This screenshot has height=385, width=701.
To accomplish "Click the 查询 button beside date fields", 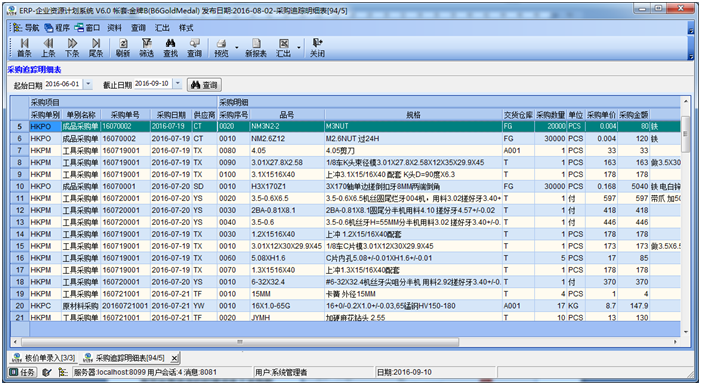I will [204, 85].
